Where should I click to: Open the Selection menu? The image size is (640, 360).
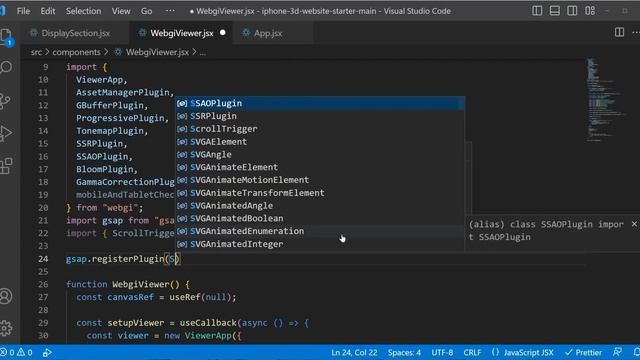pyautogui.click(x=83, y=11)
